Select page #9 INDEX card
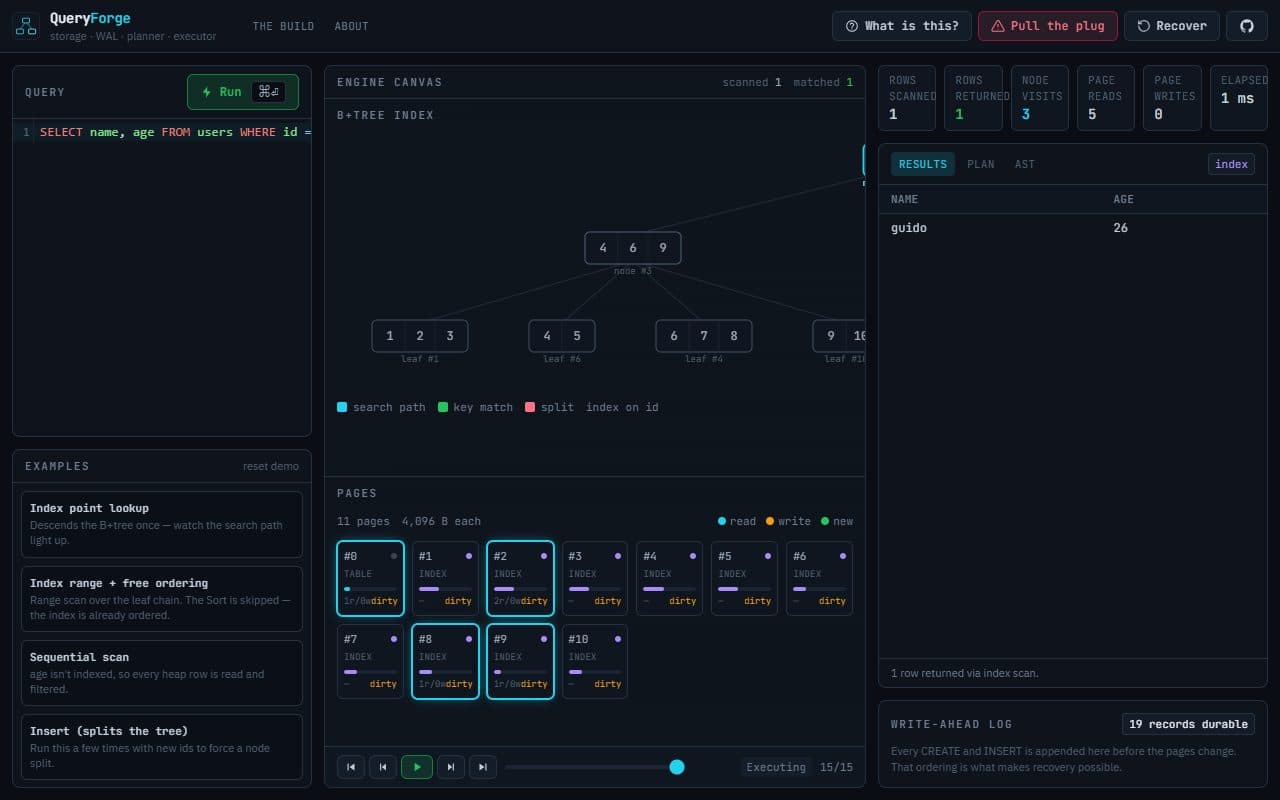 (520, 661)
